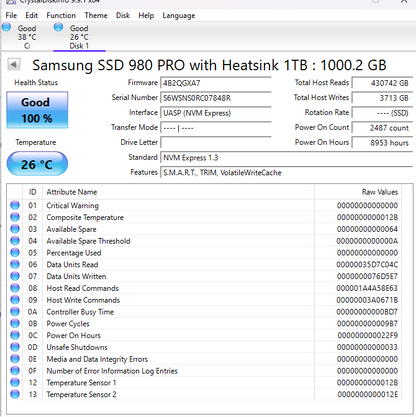The image size is (416, 417).
Task: Click the Interface field UASP (NVM Express)
Action: (x=216, y=113)
